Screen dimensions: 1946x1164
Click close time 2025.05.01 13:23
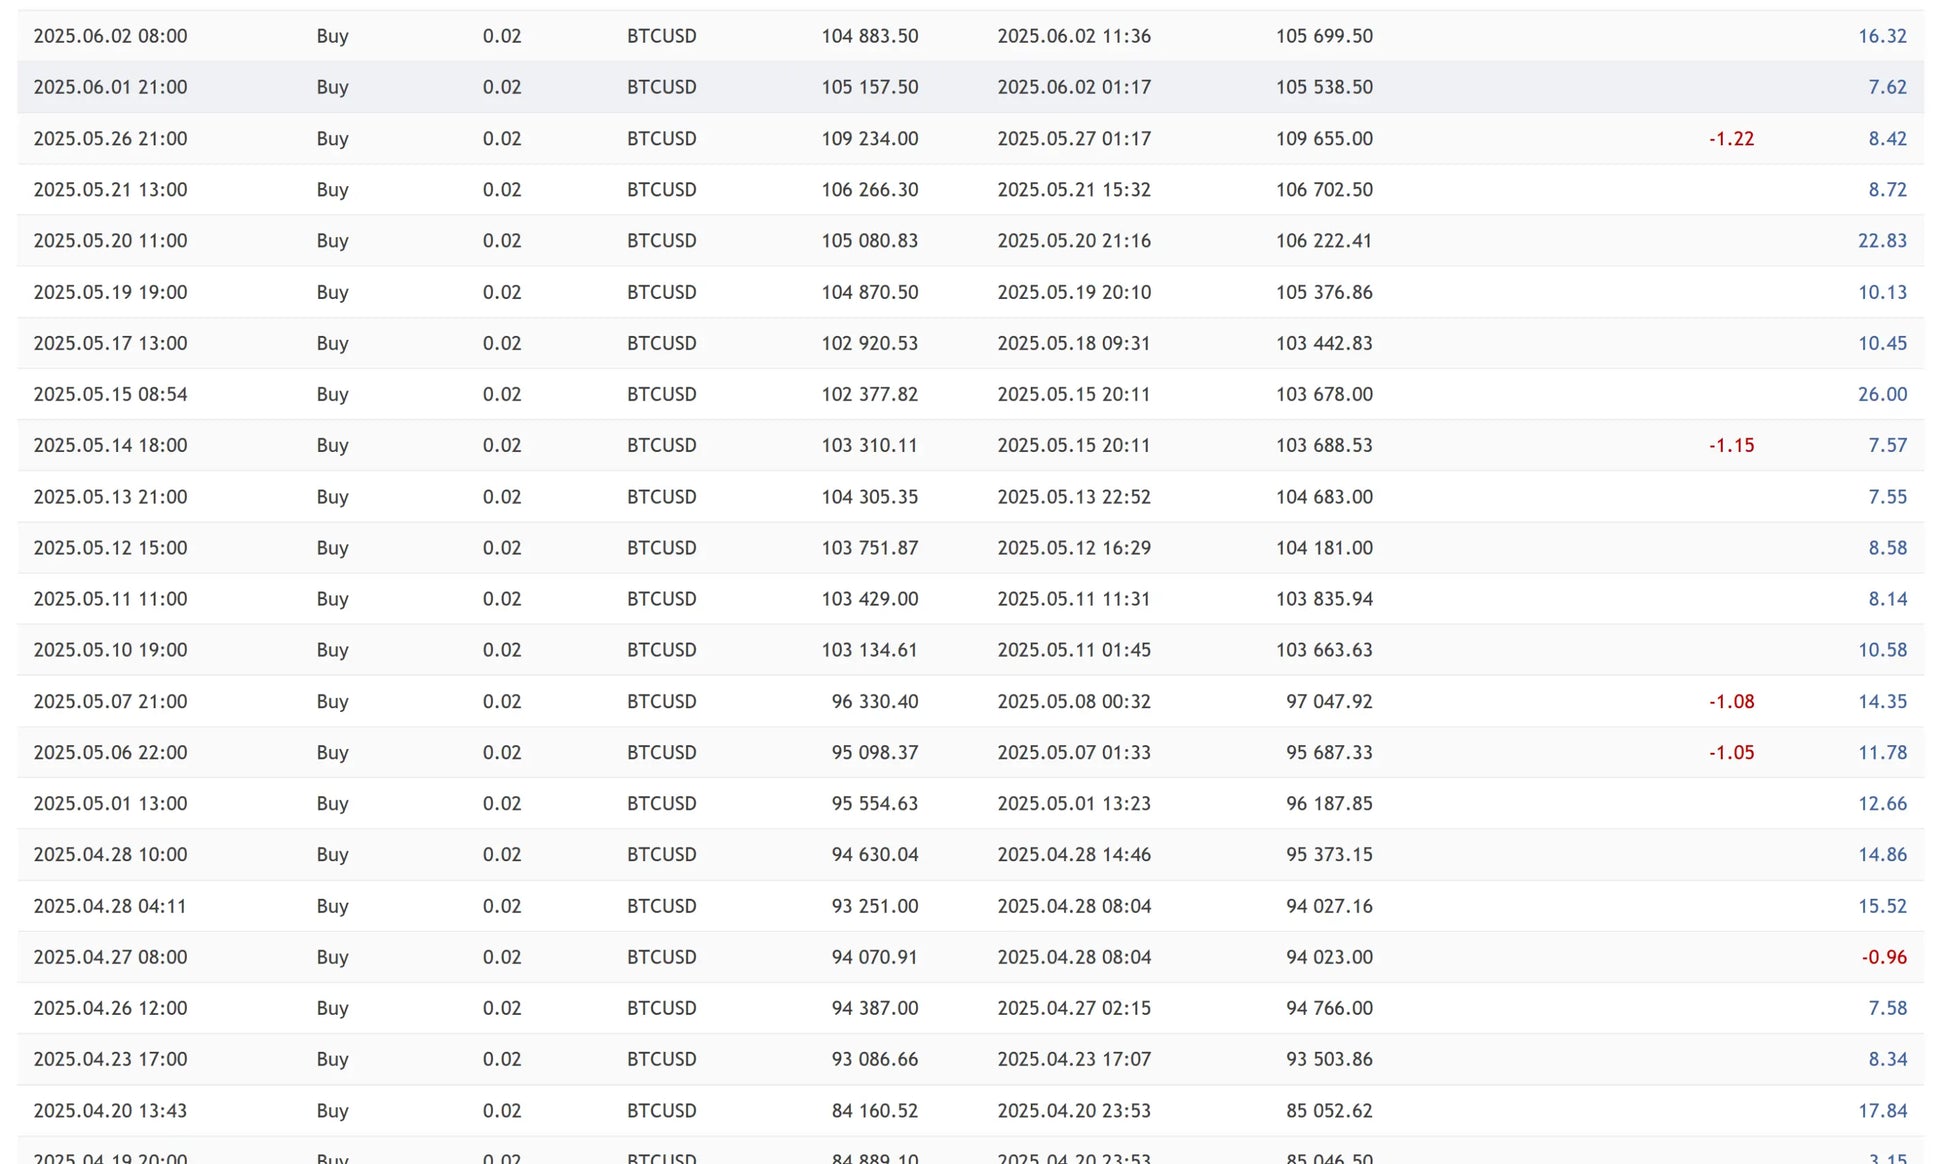pyautogui.click(x=1074, y=804)
